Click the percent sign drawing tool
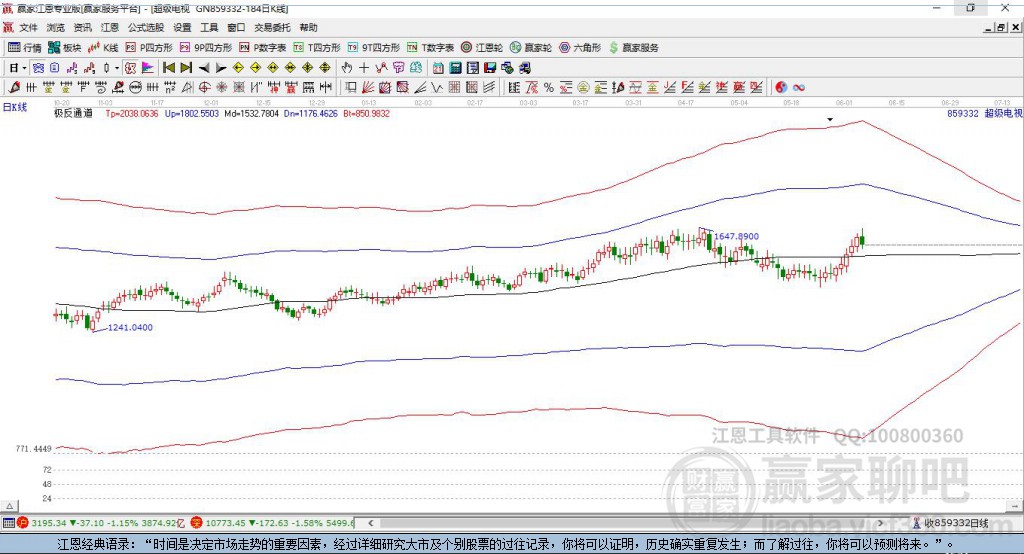Screen dimensions: 1024x554 point(549,88)
